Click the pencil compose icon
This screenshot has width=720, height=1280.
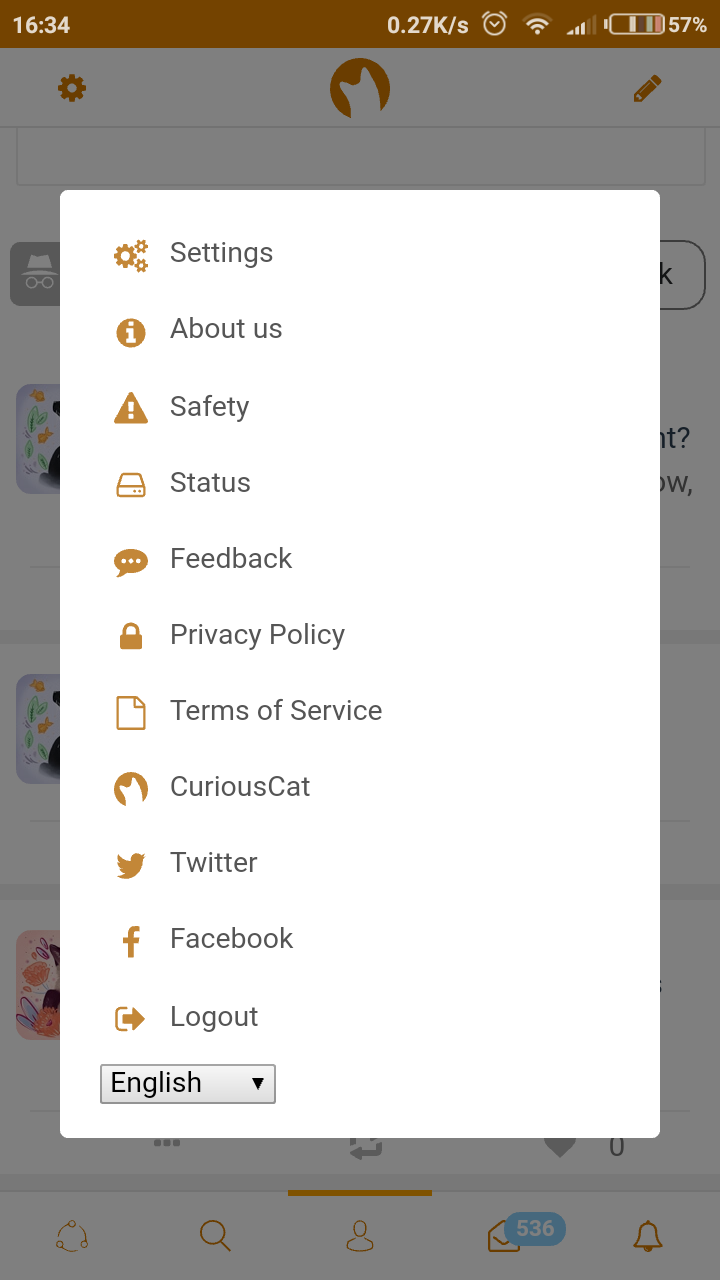pos(648,89)
